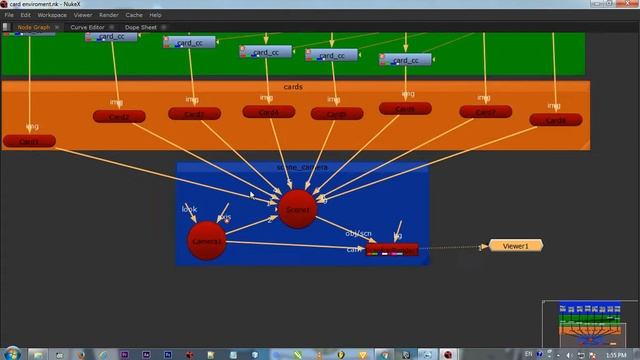
Task: Select the card_cc node feeding Card2
Action: (111, 37)
